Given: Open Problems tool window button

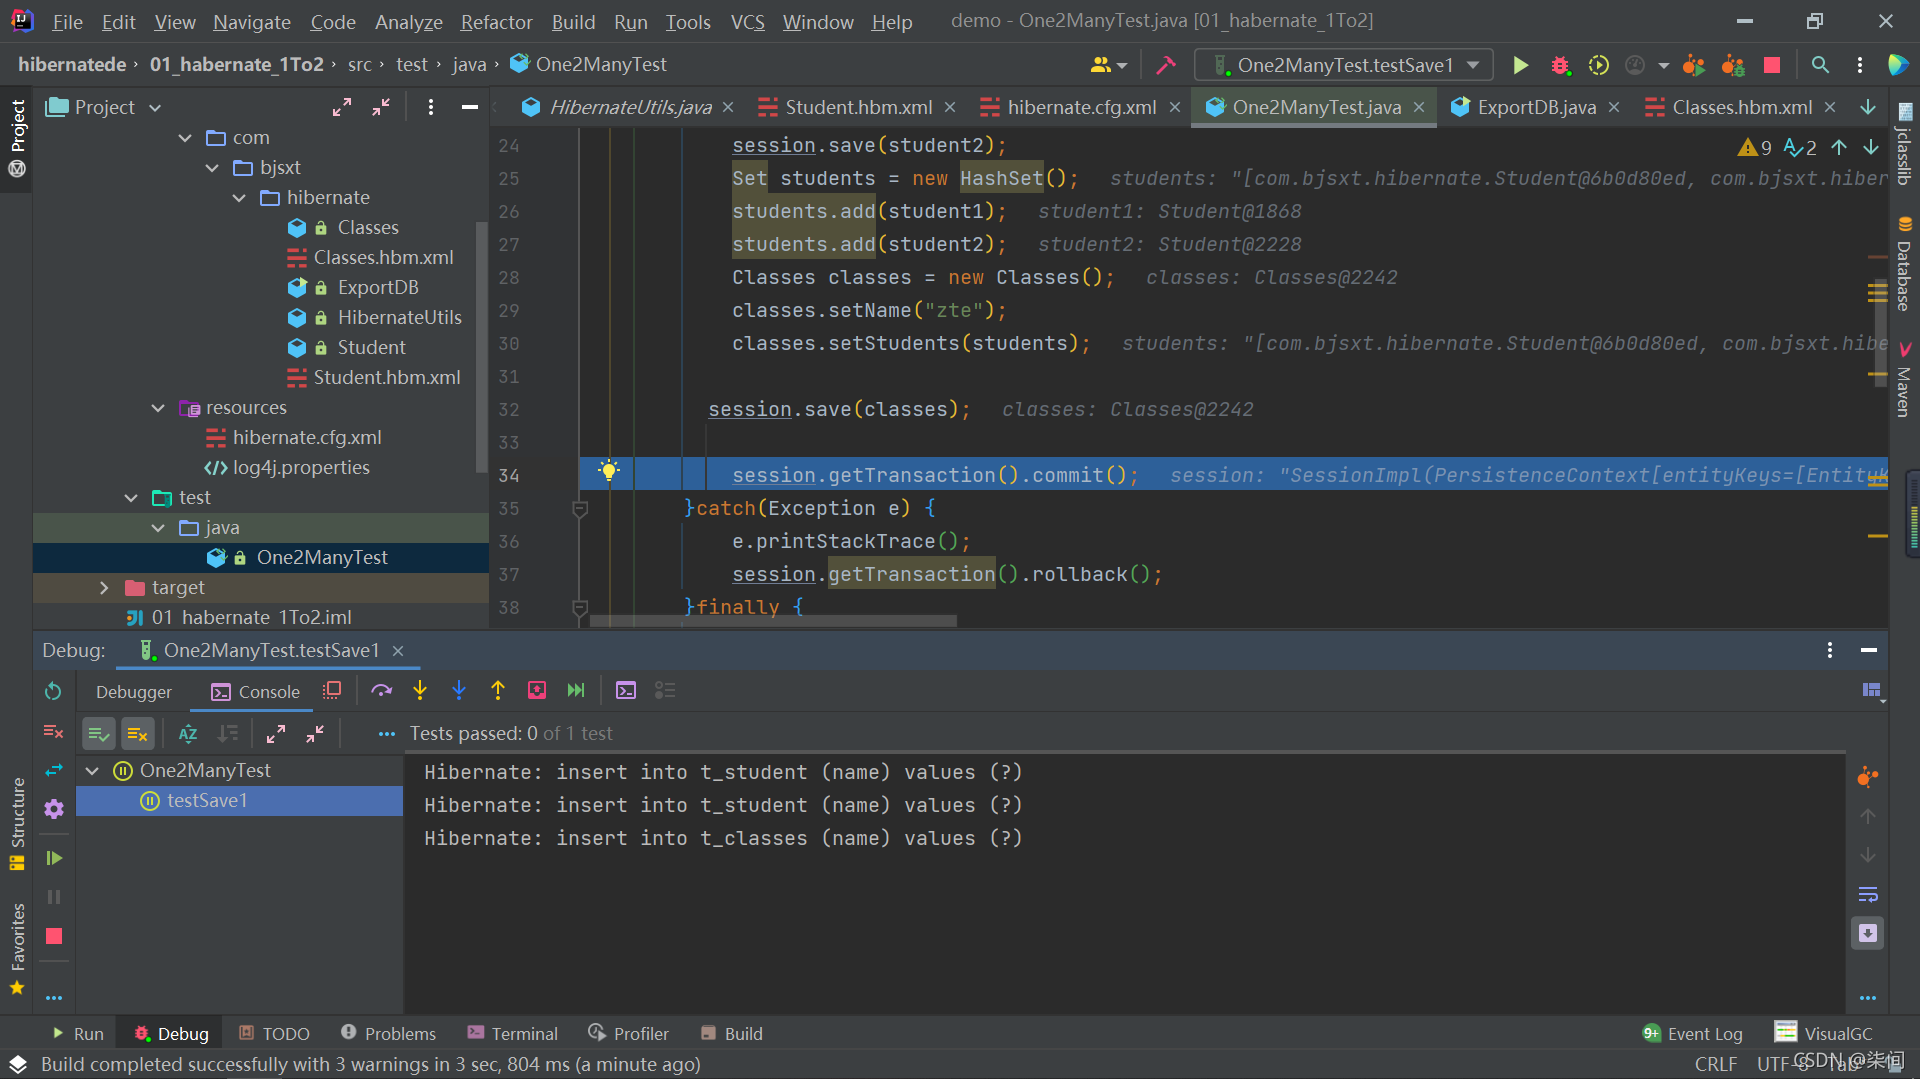Looking at the screenshot, I should [388, 1033].
